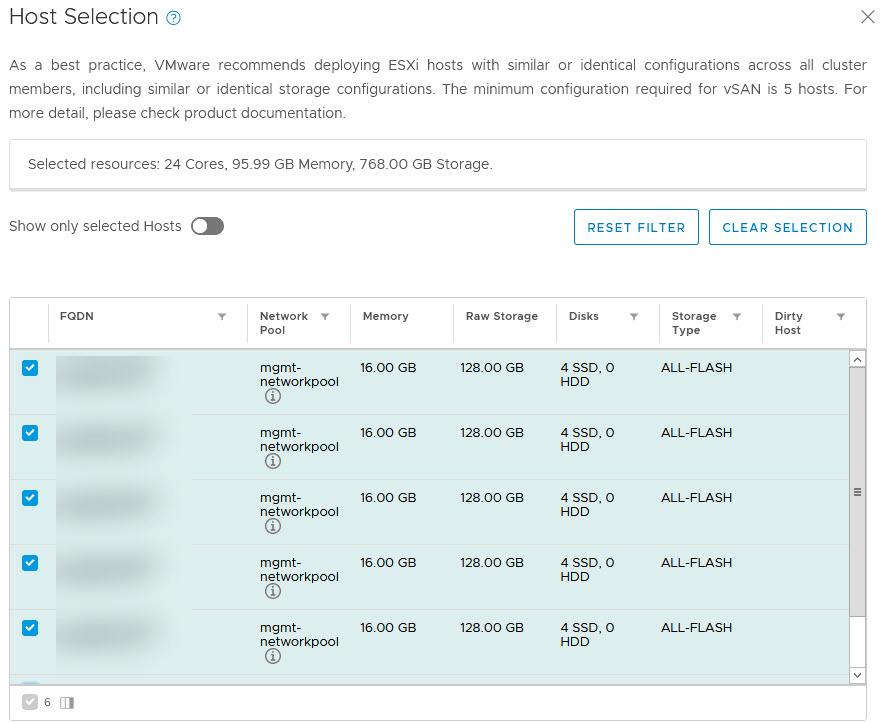The image size is (883, 723).
Task: Open FQDN column filter
Action: click(x=222, y=317)
